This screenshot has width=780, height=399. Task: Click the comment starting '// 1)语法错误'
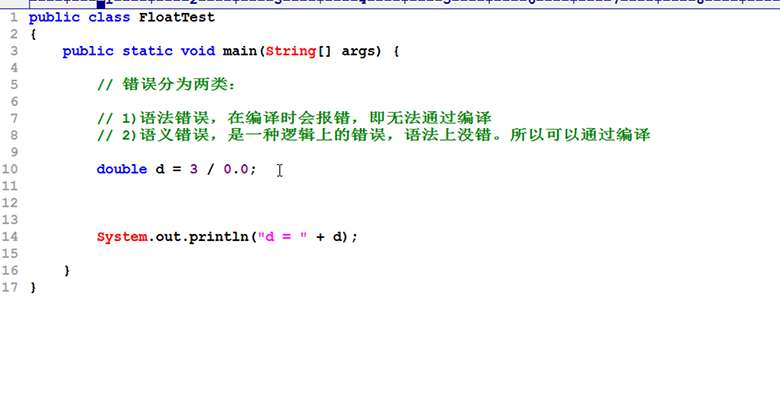(x=294, y=118)
